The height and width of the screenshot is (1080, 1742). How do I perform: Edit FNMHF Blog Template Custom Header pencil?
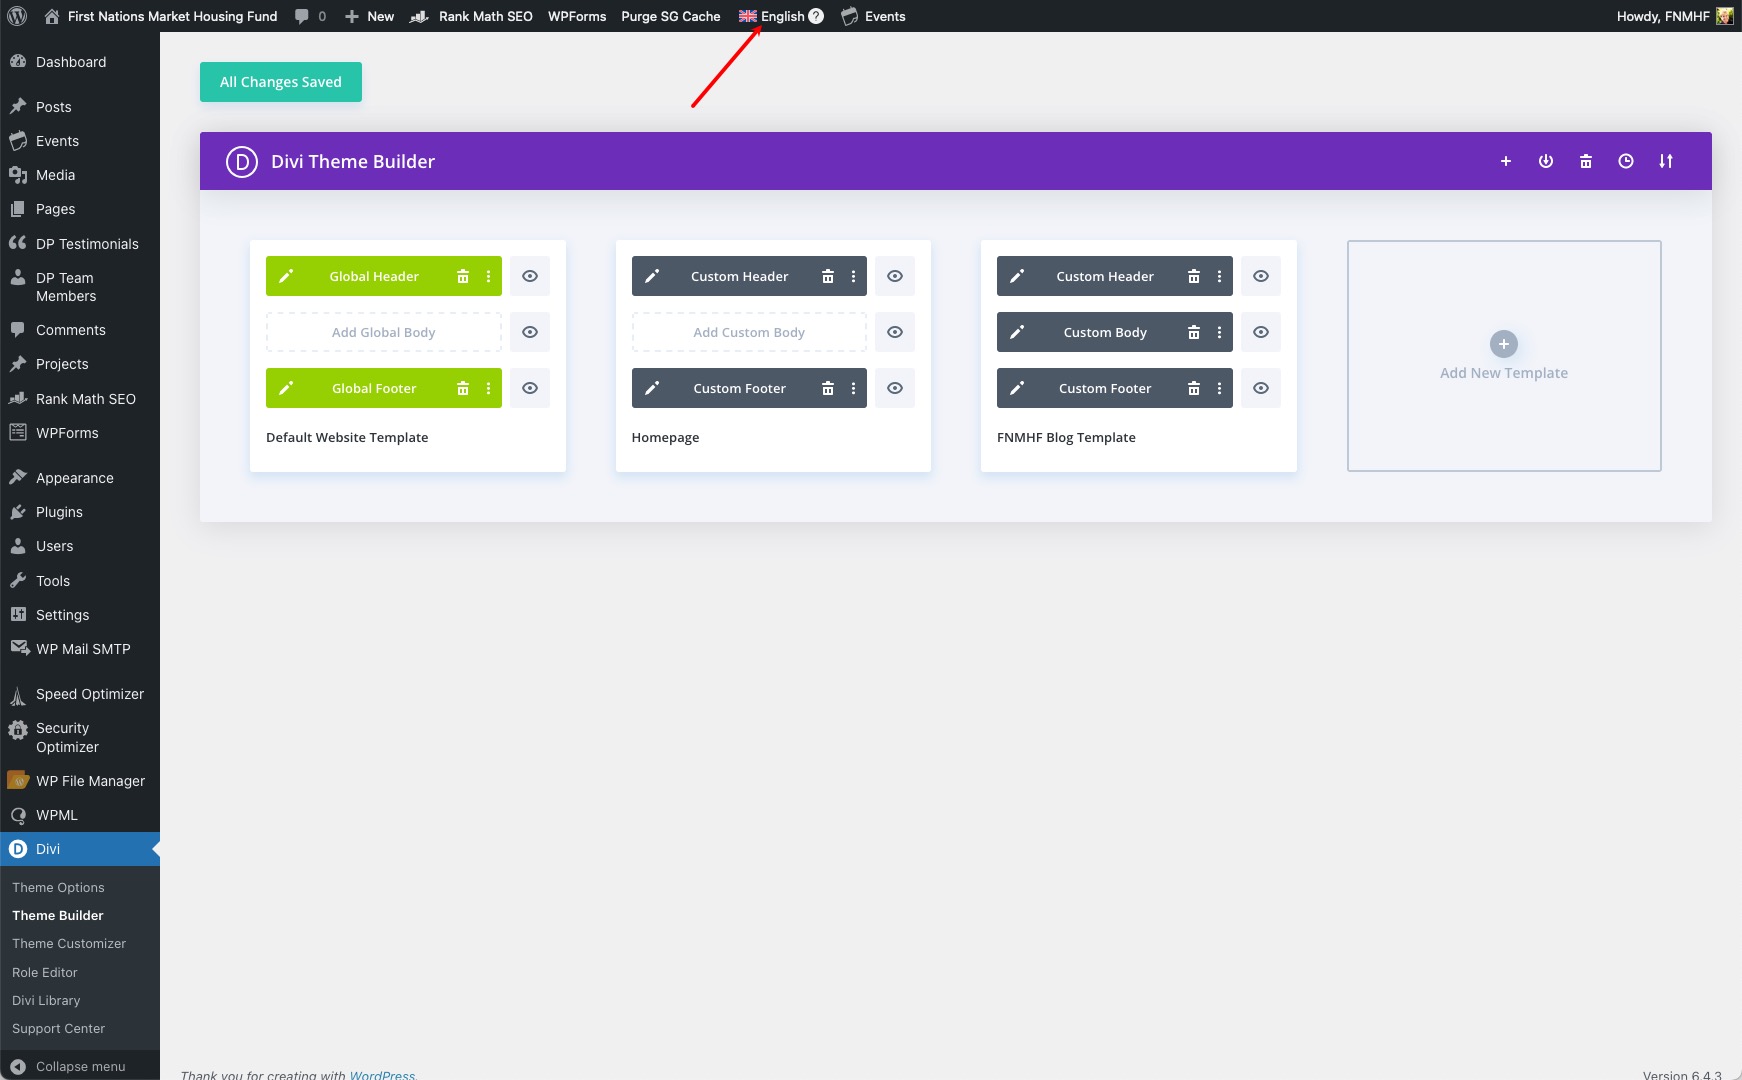pyautogui.click(x=1017, y=276)
